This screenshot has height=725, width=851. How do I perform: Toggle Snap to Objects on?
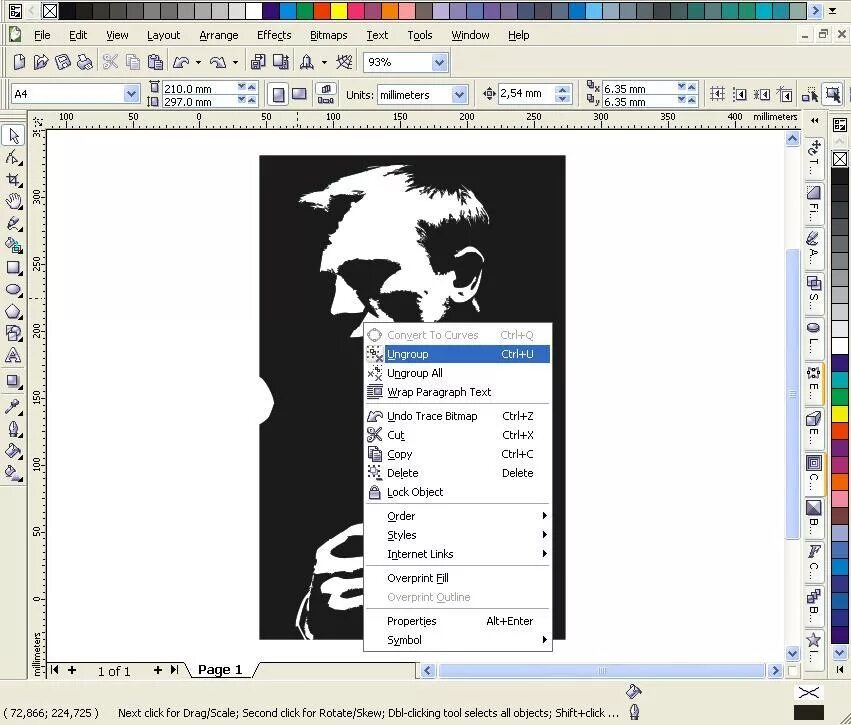pos(762,94)
